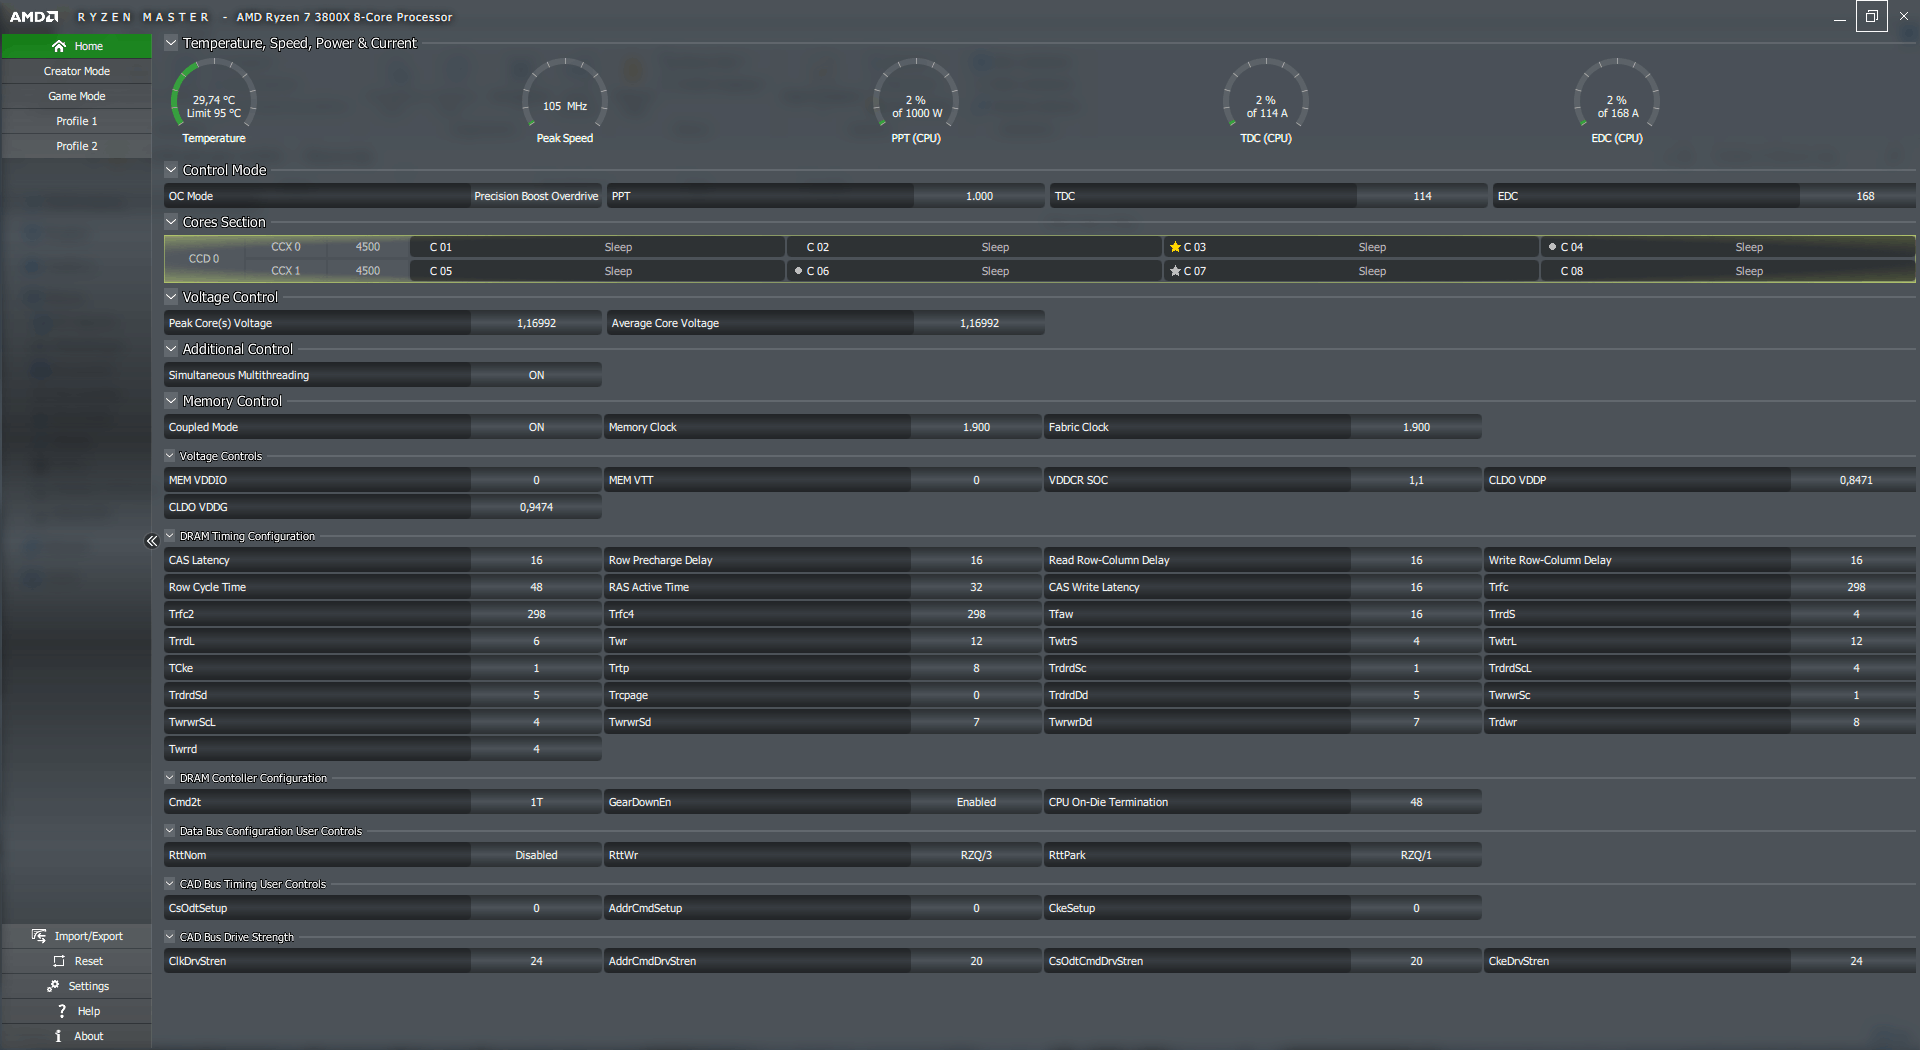This screenshot has width=1920, height=1050.
Task: Click the Import/Export icon
Action: pos(38,936)
